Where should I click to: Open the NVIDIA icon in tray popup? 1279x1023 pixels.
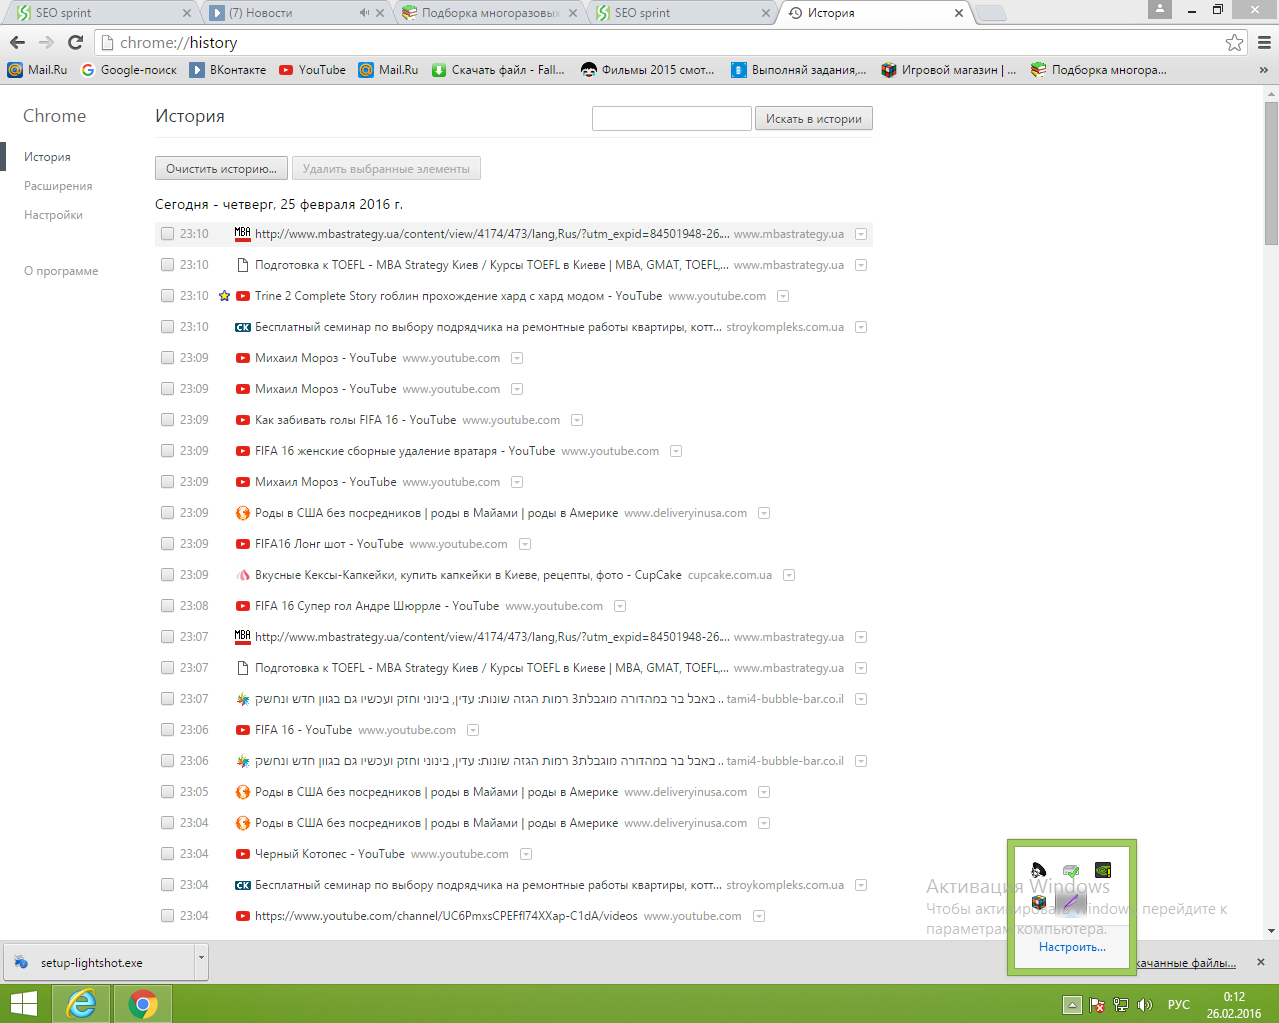pyautogui.click(x=1103, y=870)
